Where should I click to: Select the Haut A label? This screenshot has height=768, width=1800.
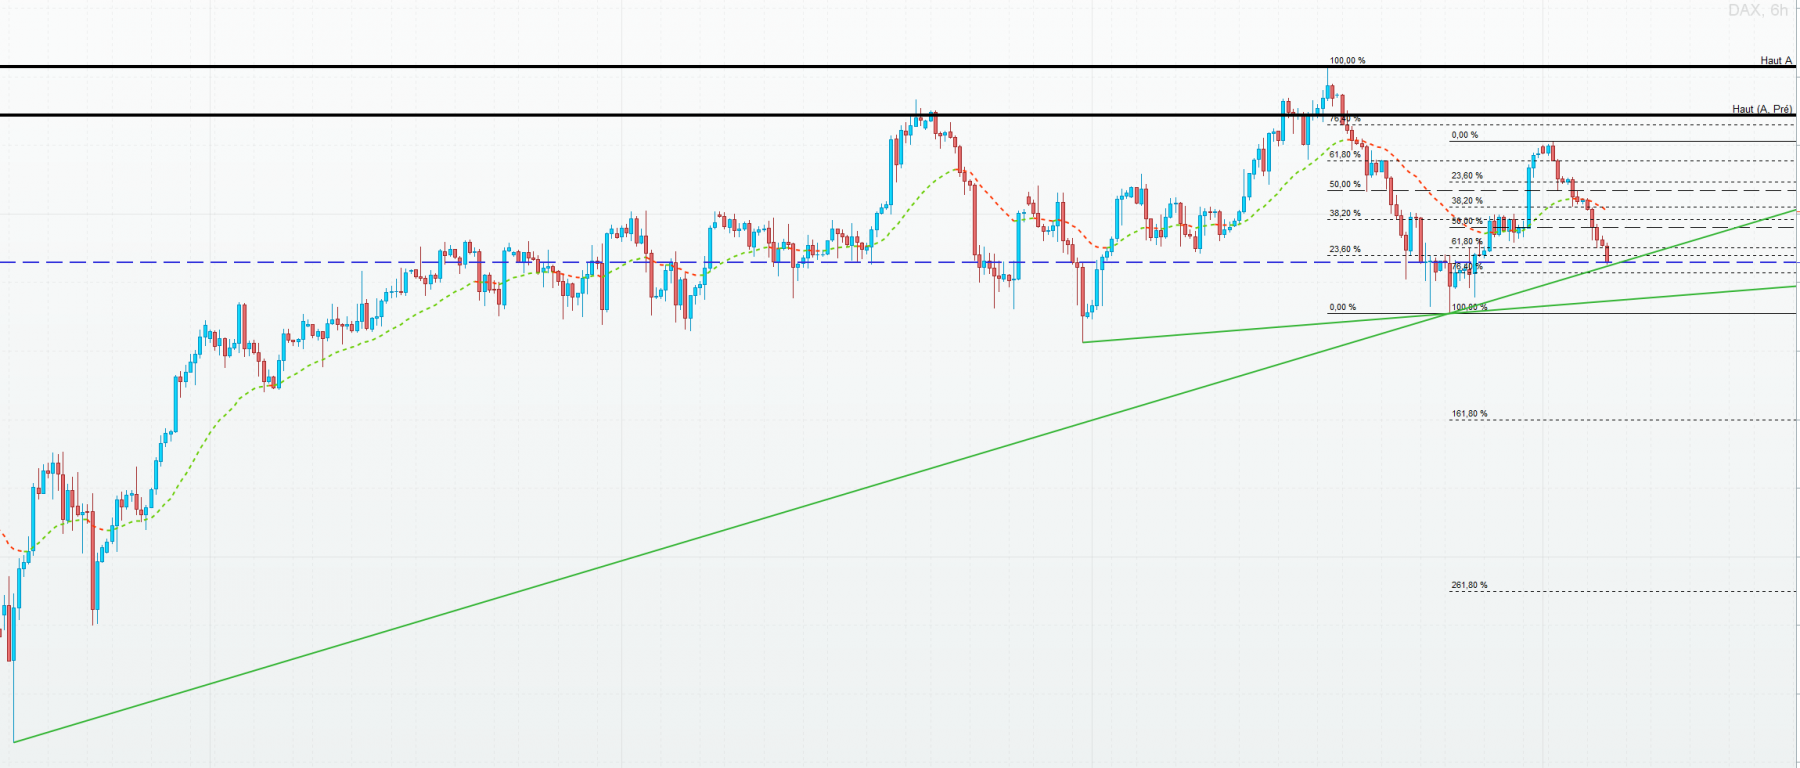click(x=1776, y=60)
